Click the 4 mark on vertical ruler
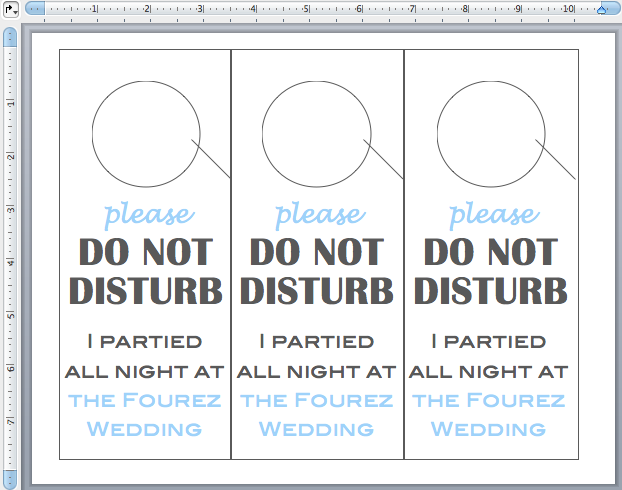Viewport: 622px width, 490px height. click(10, 262)
